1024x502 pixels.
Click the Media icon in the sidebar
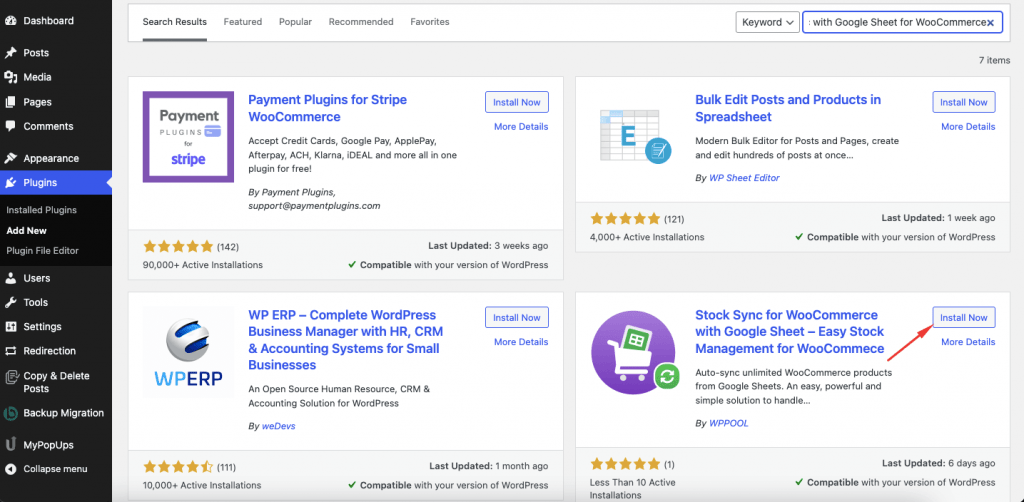[10, 77]
